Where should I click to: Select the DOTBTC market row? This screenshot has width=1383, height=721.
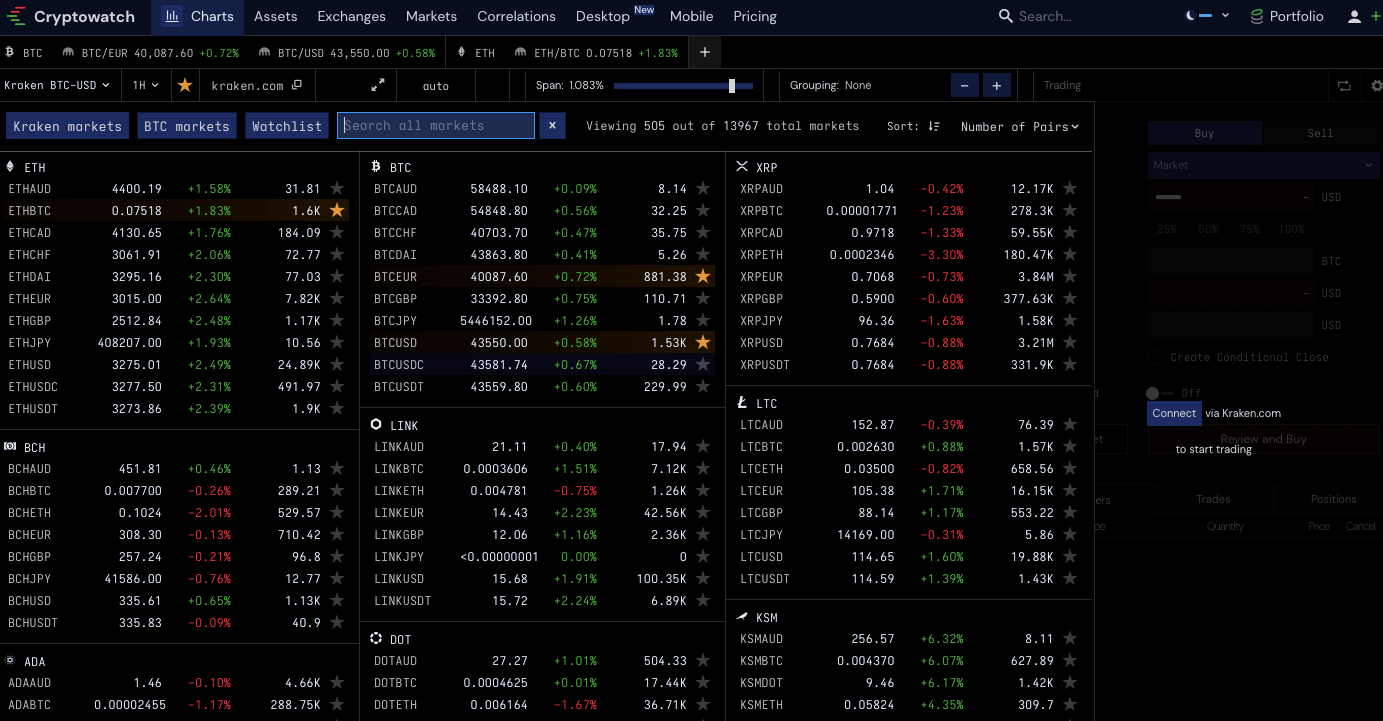(x=542, y=682)
